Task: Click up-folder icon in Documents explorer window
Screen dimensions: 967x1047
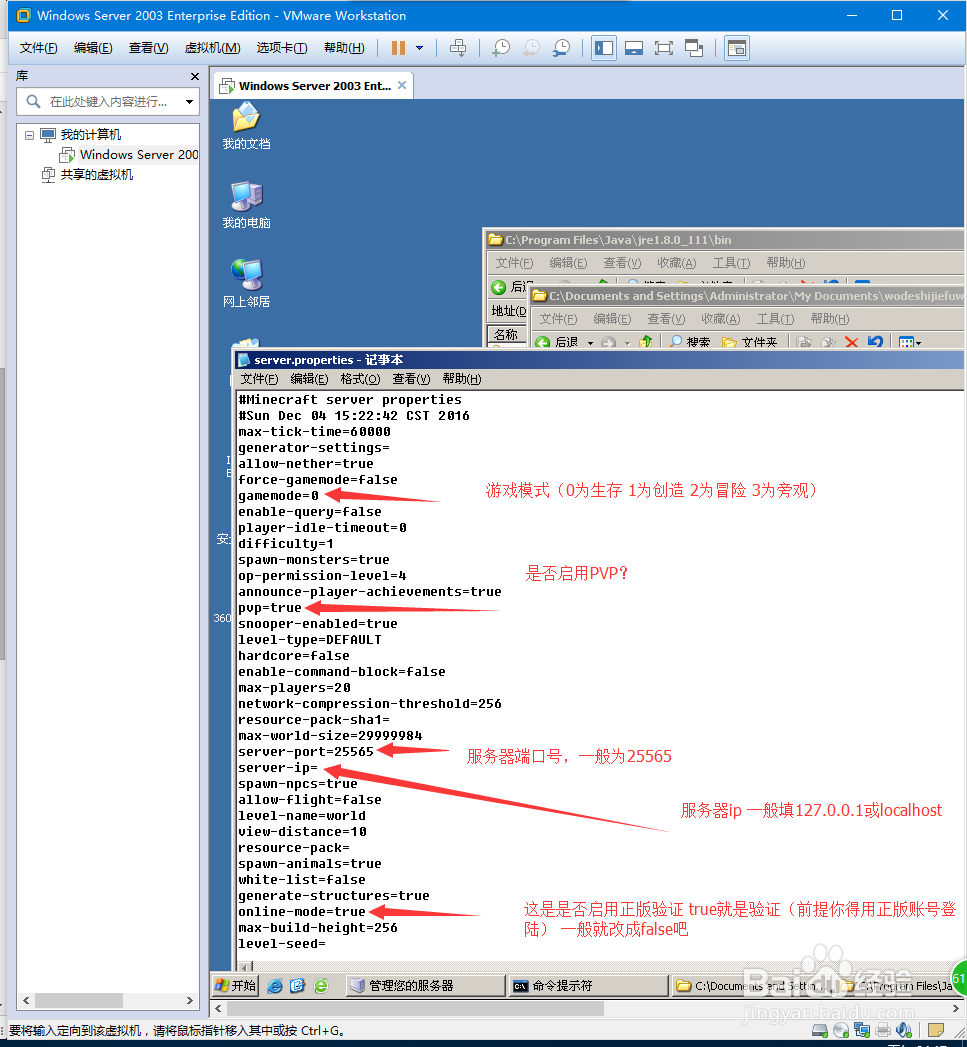Action: [645, 342]
